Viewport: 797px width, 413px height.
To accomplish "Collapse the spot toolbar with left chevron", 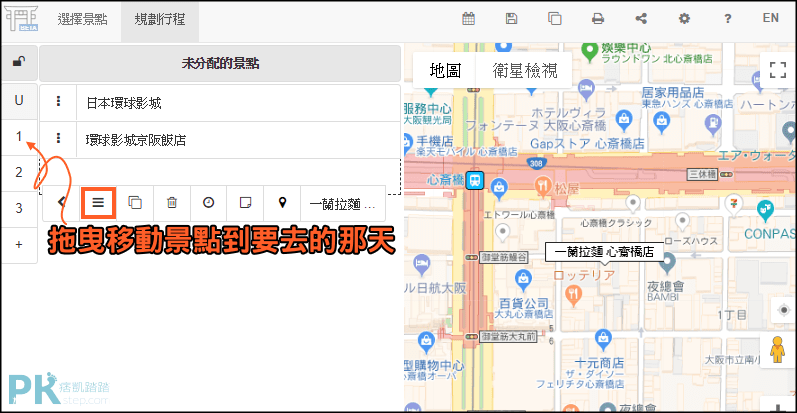I will tap(62, 202).
